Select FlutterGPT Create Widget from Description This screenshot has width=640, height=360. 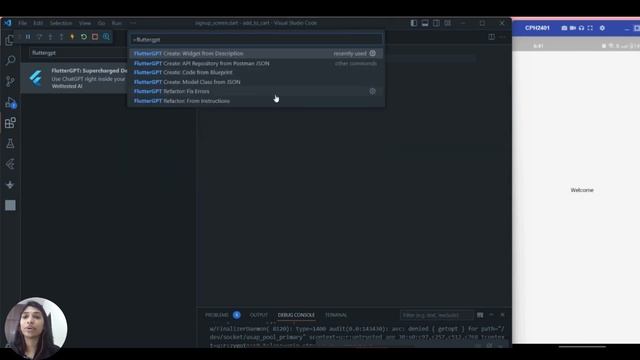[256, 53]
